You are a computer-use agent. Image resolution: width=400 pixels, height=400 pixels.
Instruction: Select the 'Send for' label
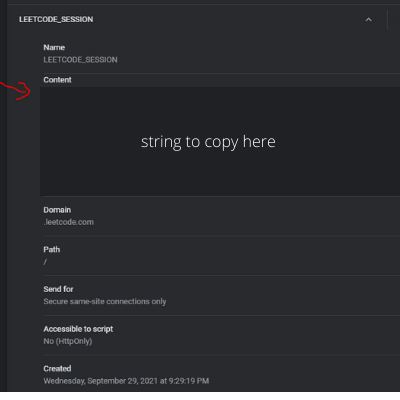pos(58,289)
